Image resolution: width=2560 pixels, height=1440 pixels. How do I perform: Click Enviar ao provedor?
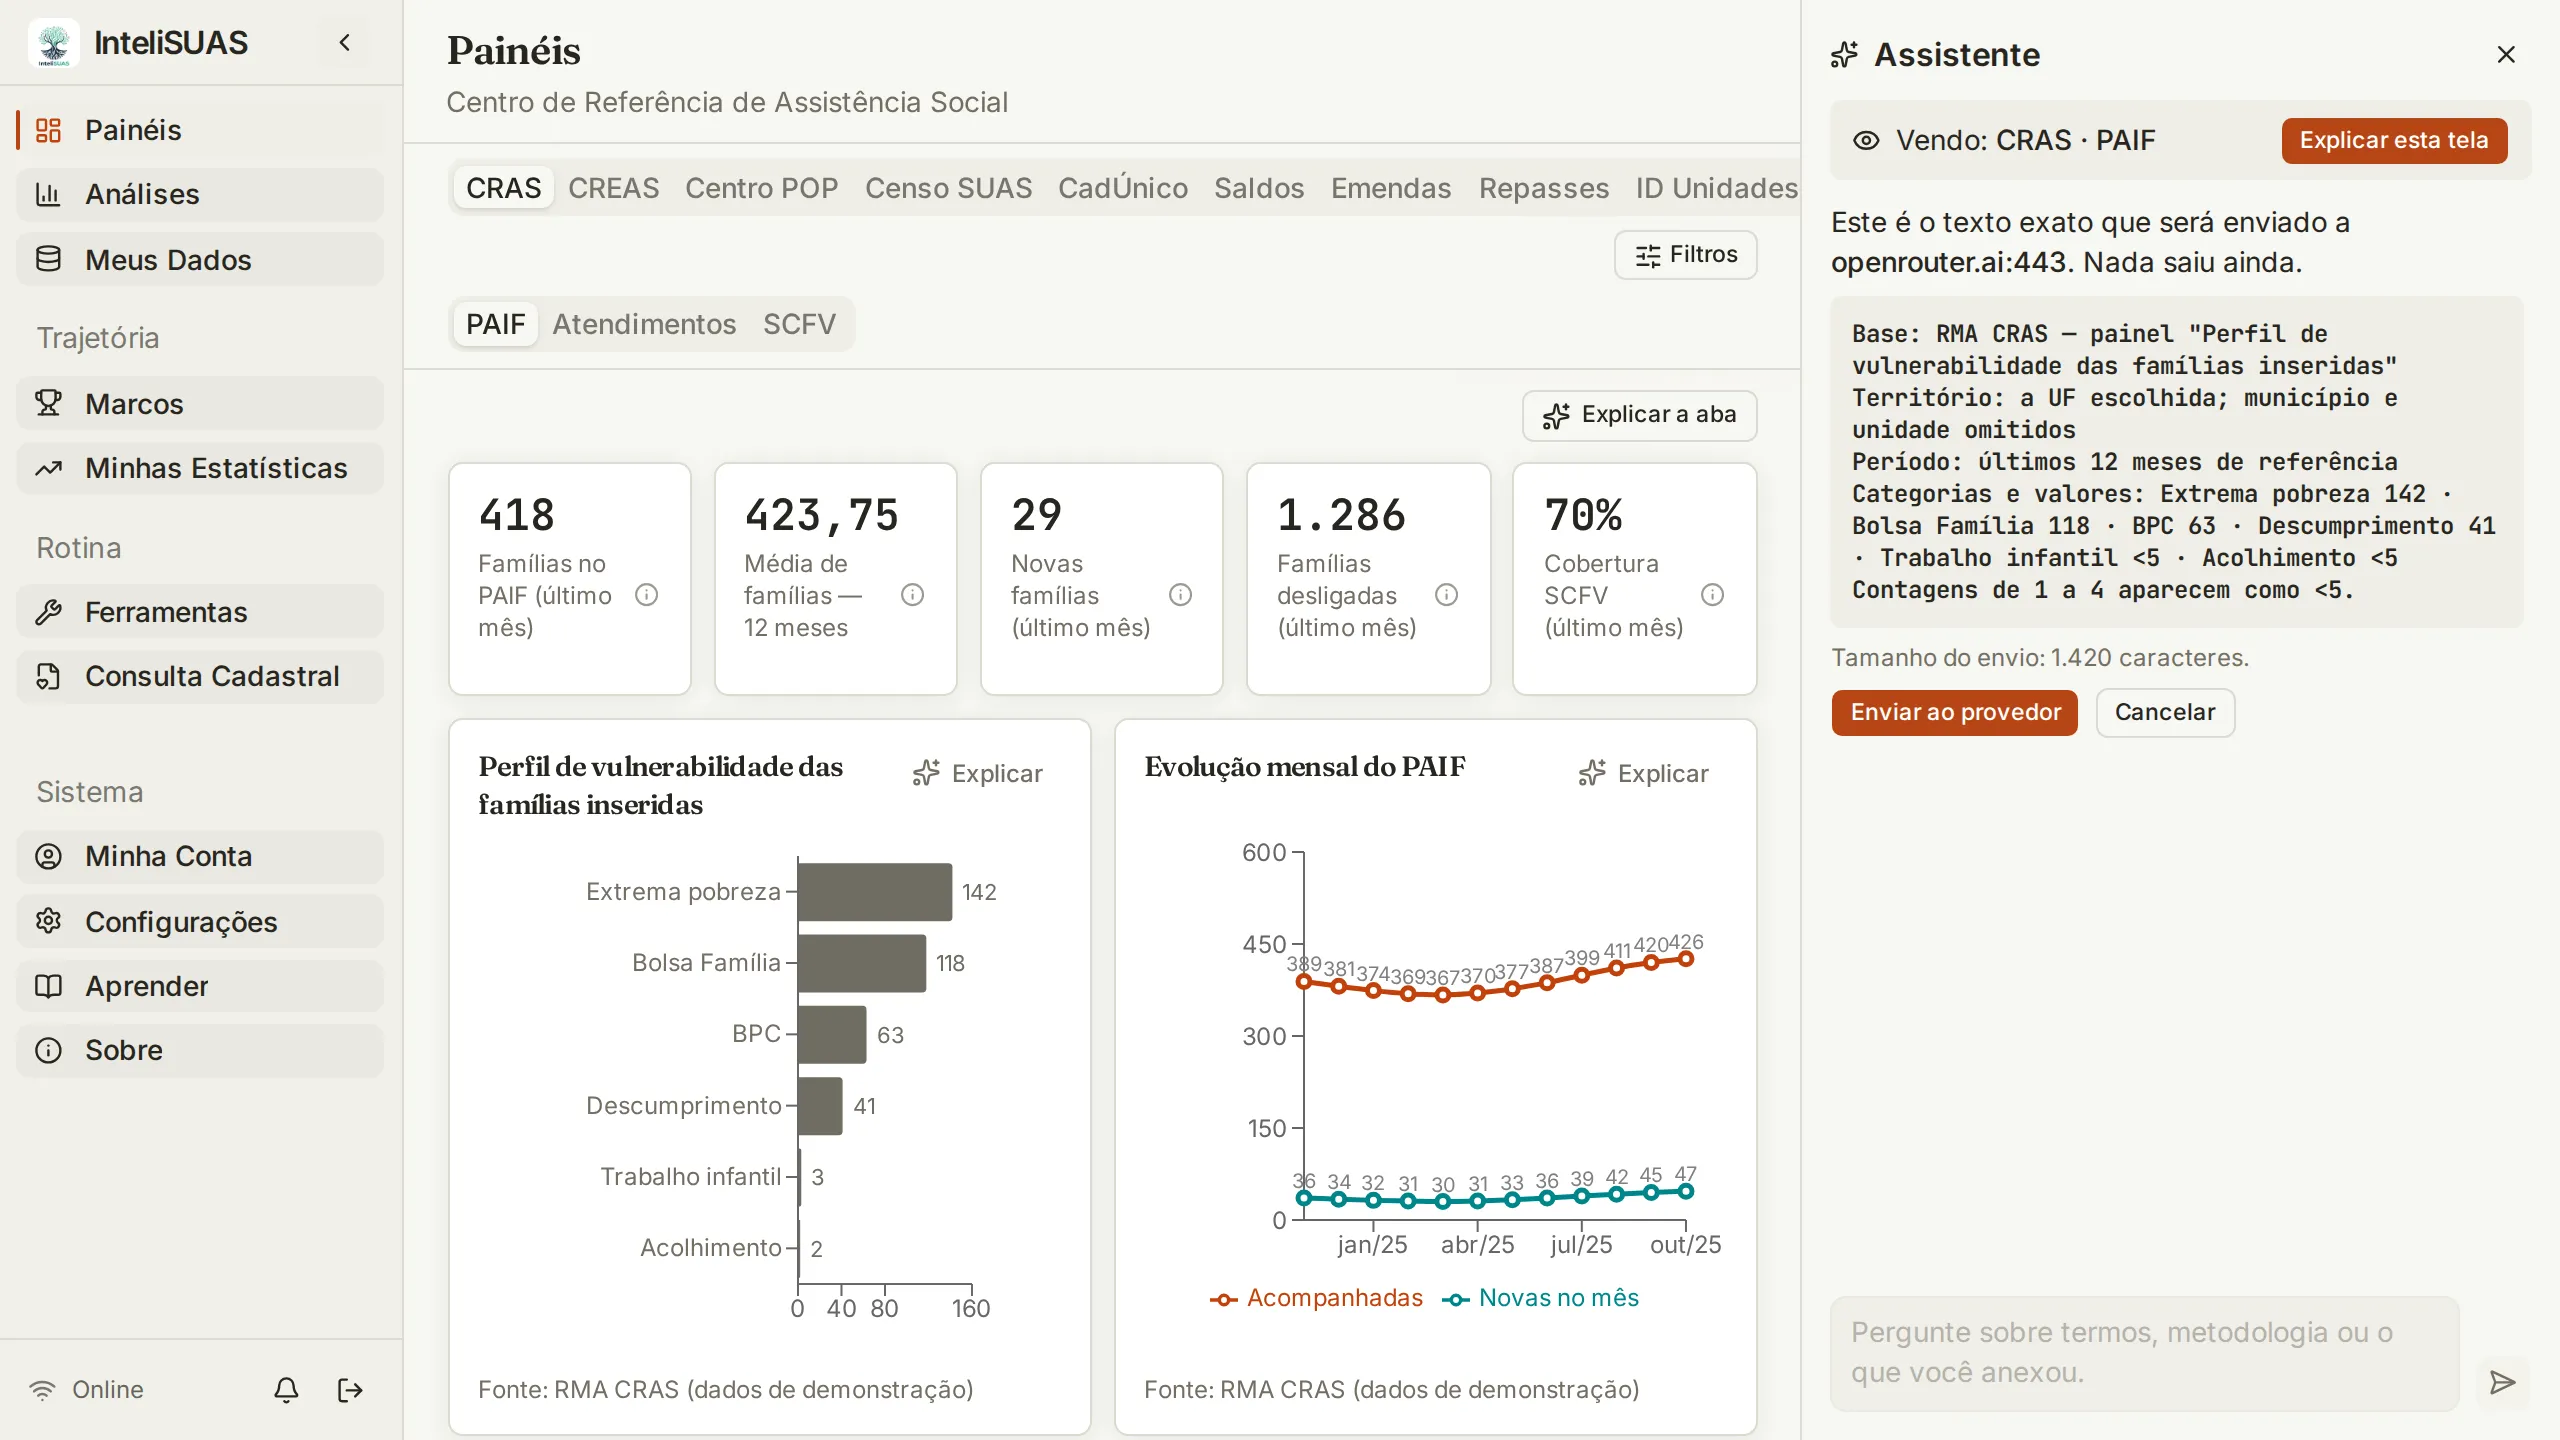pyautogui.click(x=1955, y=712)
